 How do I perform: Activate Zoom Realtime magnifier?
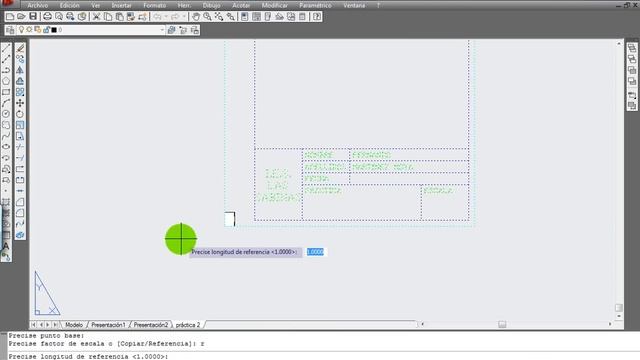(x=207, y=17)
